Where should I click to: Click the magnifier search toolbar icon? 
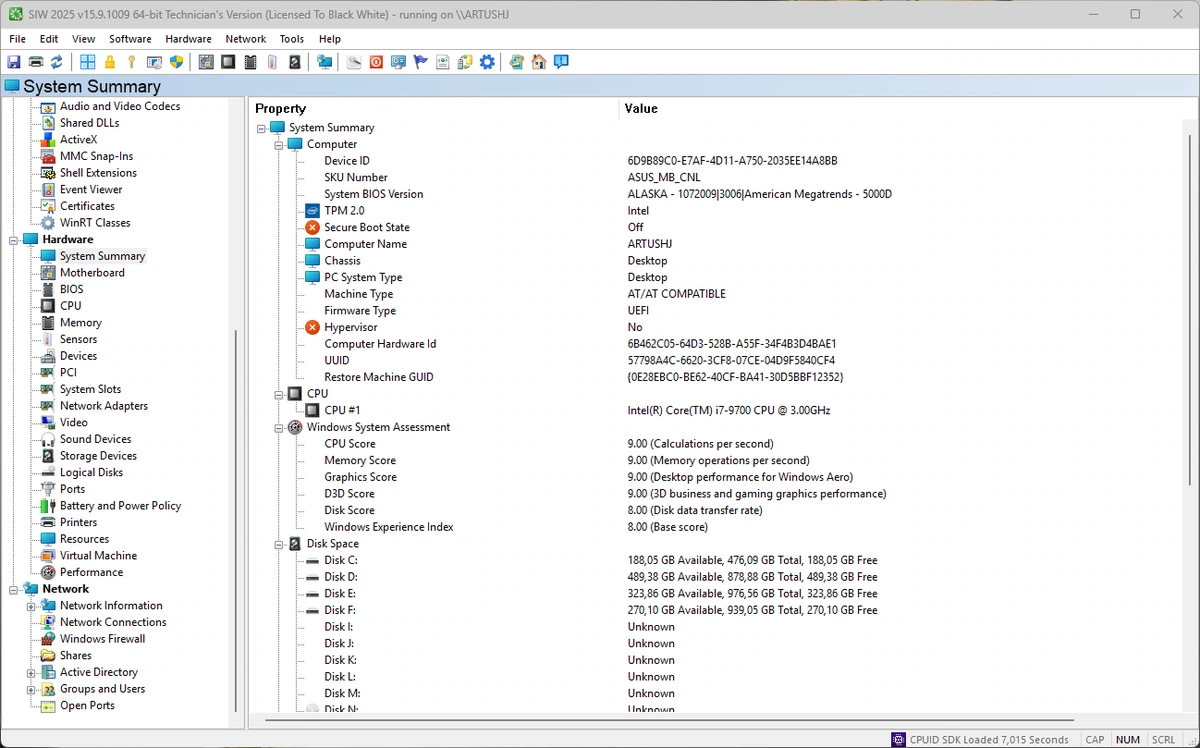(354, 62)
